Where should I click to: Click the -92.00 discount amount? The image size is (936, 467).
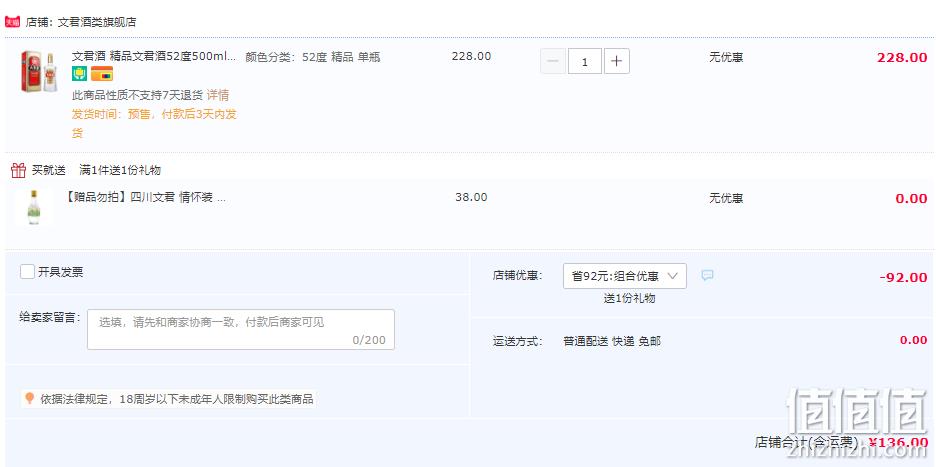click(904, 278)
